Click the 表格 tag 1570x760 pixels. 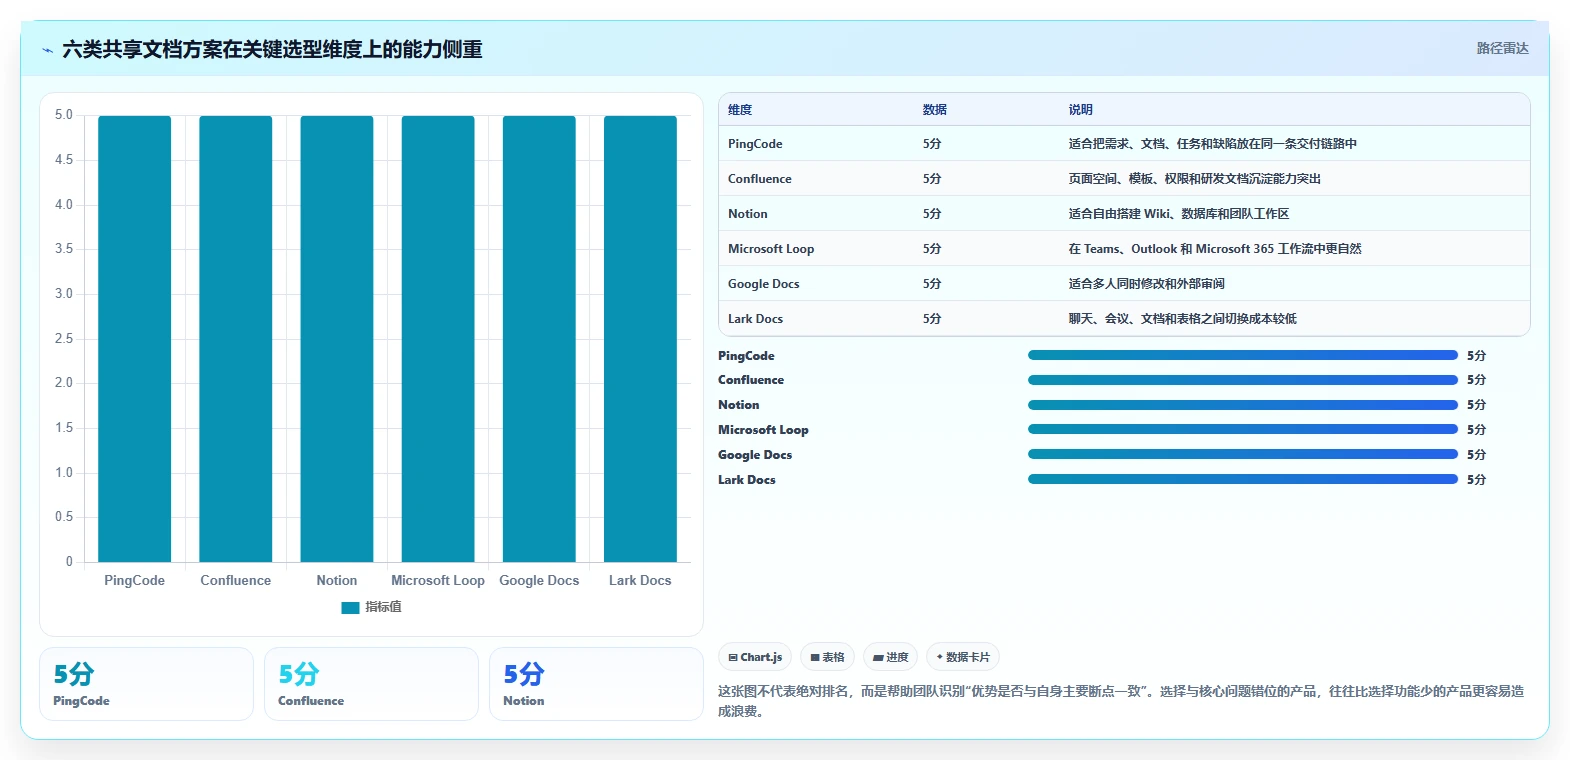(x=827, y=657)
